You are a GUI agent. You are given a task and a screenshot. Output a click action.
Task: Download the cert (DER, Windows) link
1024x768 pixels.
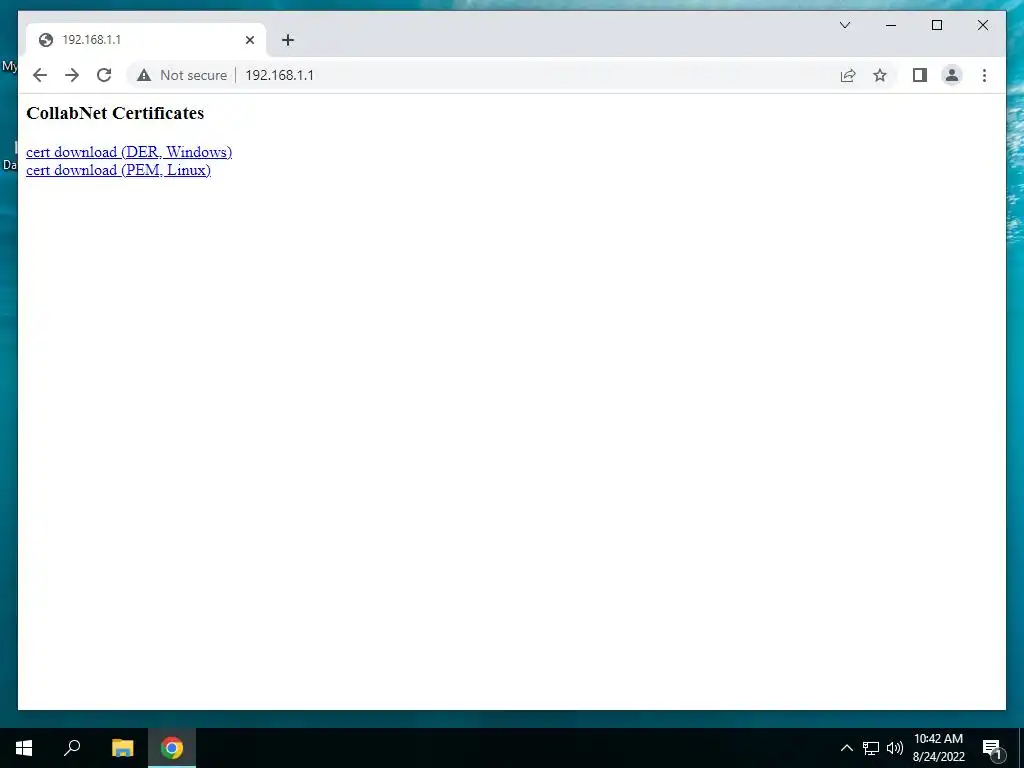point(129,152)
